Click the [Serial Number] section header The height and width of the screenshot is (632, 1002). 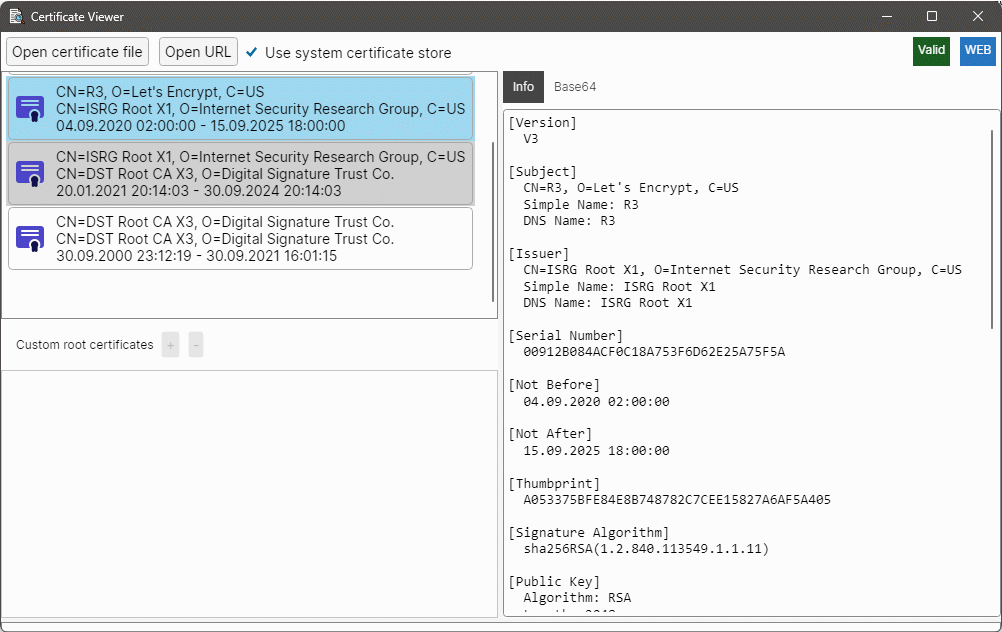(x=566, y=336)
